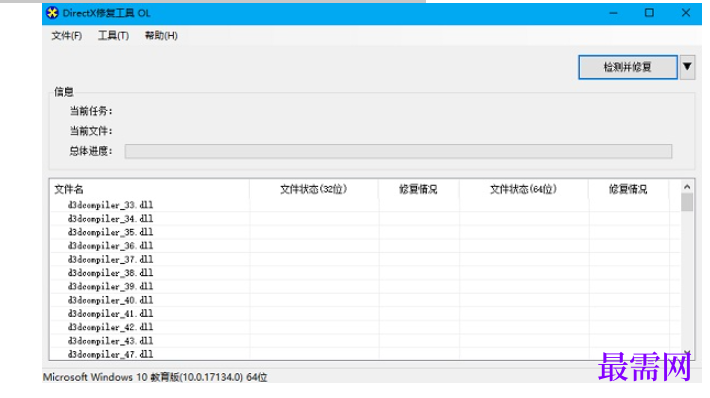
Task: Expand the dropdown arrow beside 检测并修复
Action: pyautogui.click(x=687, y=67)
